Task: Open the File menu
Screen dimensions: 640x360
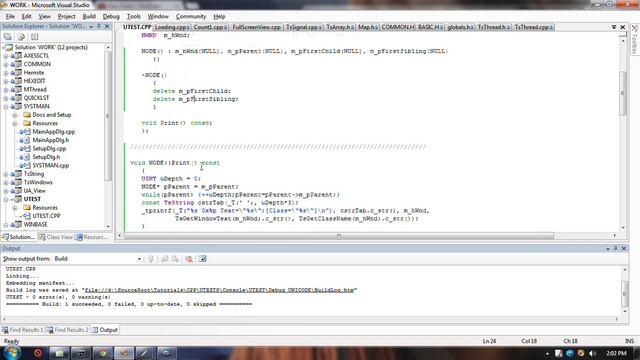Action: tap(10, 17)
